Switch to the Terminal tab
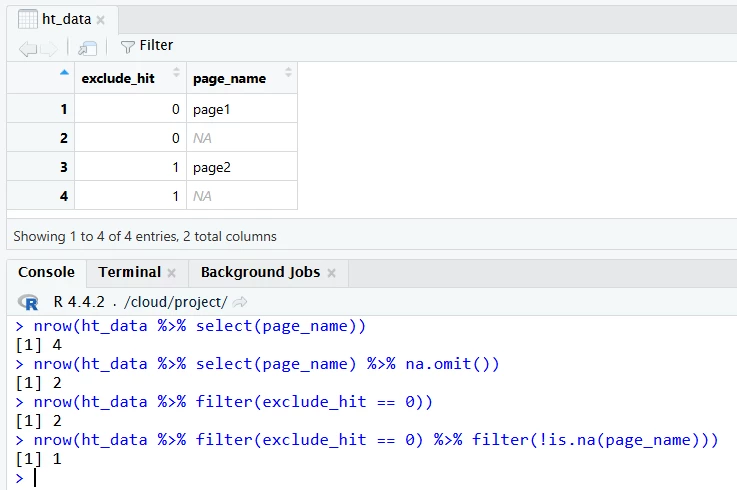Viewport: 737px width, 490px height. pyautogui.click(x=129, y=272)
